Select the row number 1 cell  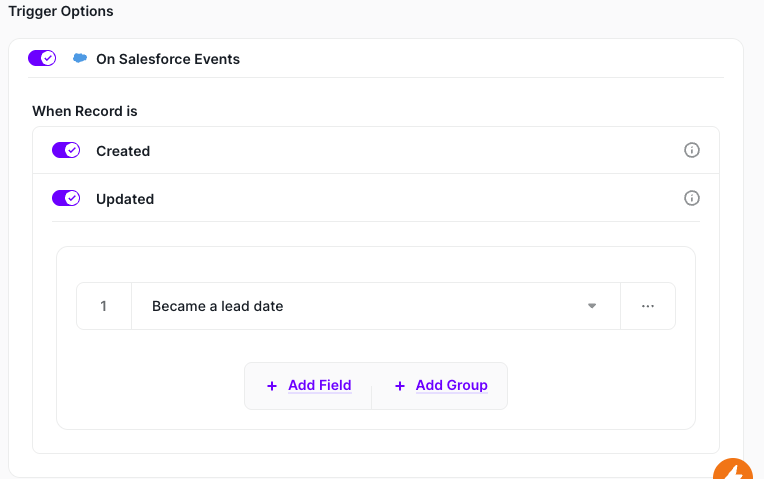104,306
